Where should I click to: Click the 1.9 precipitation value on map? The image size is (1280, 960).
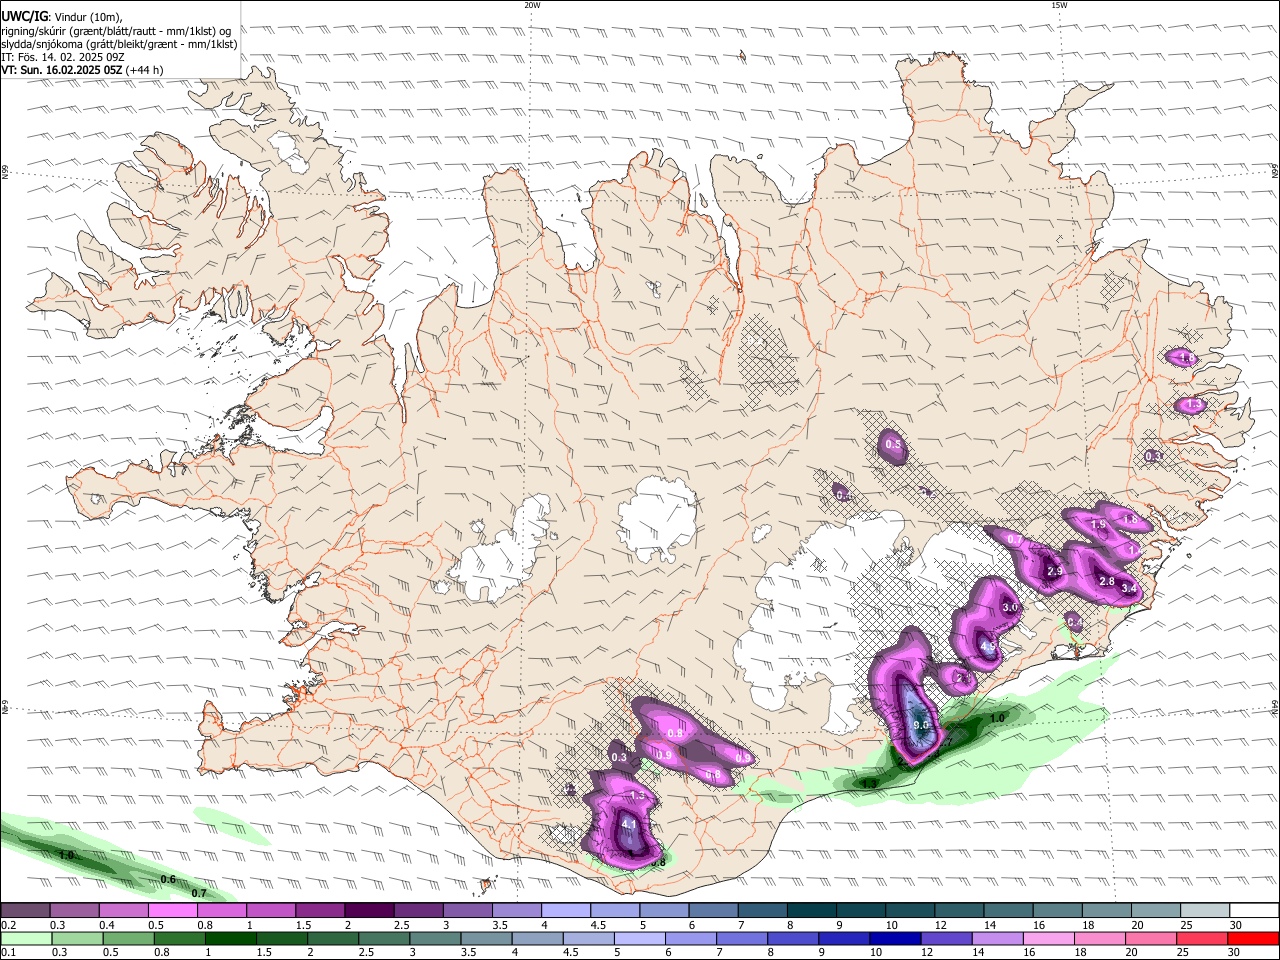(1098, 525)
